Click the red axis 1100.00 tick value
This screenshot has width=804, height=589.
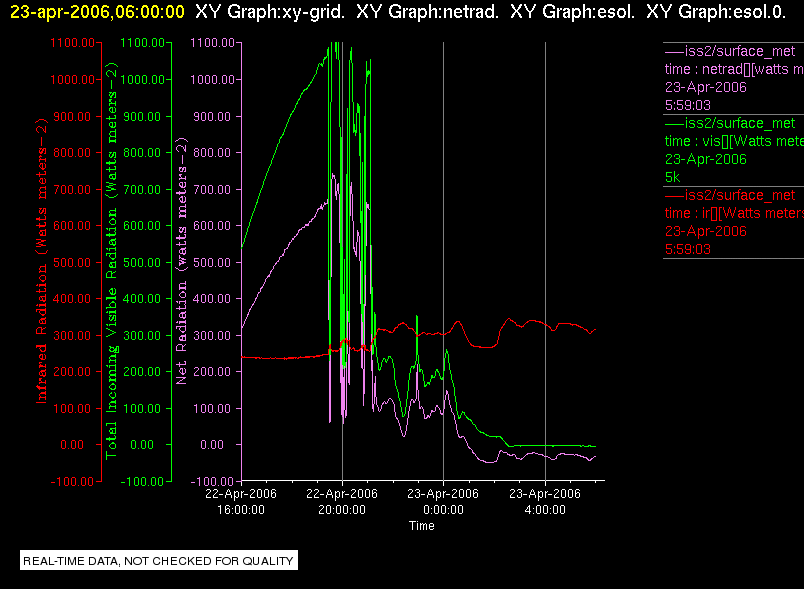72,43
